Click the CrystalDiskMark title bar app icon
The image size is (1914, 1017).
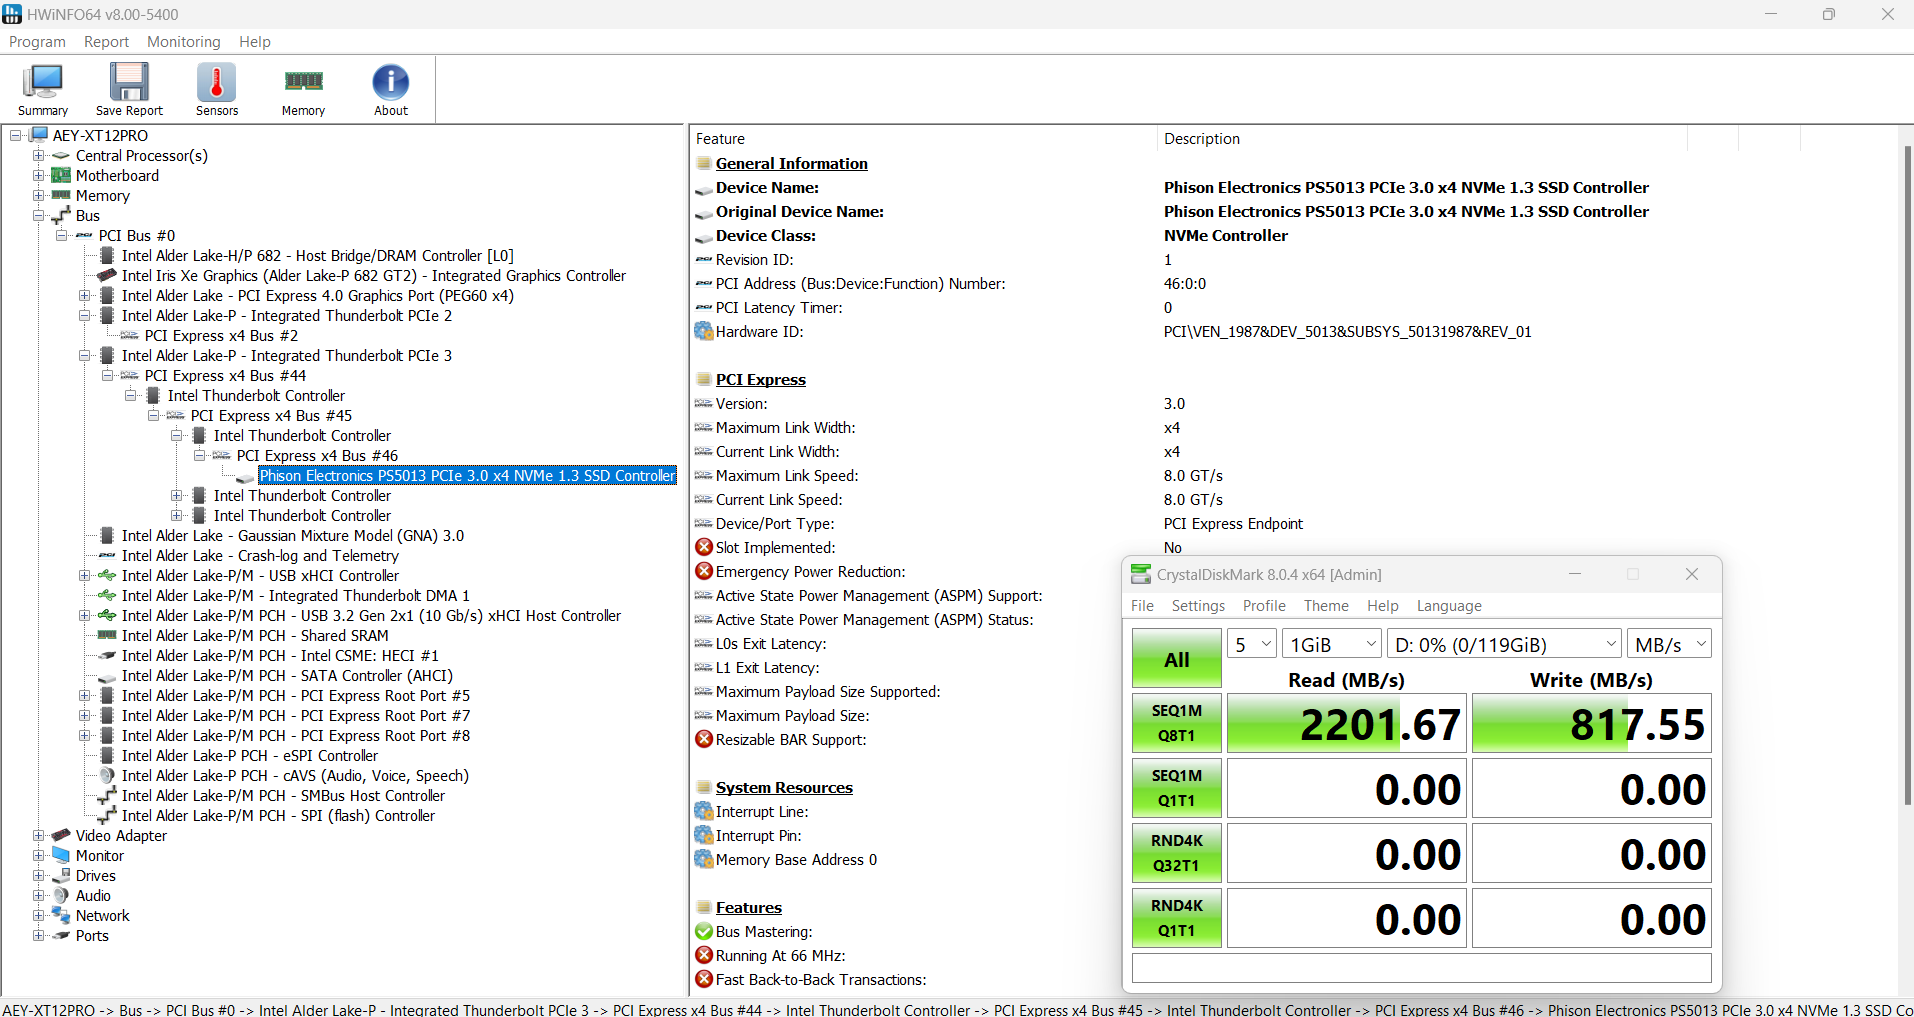[1141, 574]
